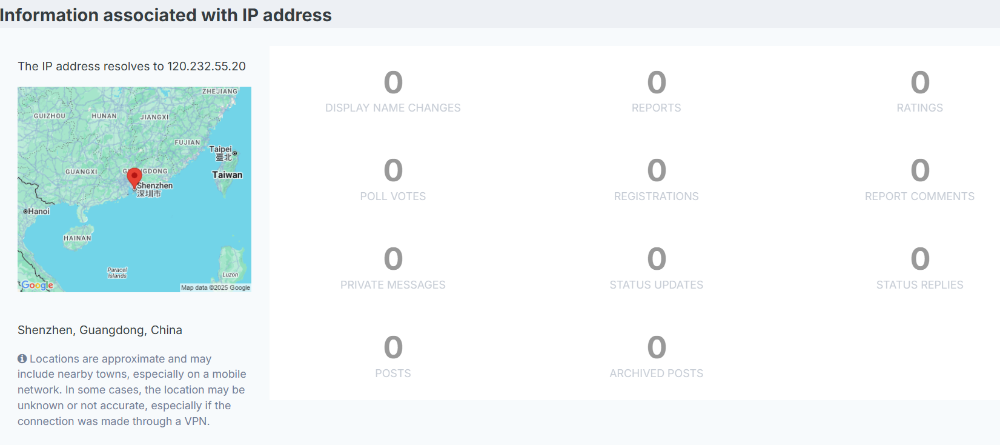Click the Google logo on the map
Viewport: 1000px width, 445px height.
(x=37, y=285)
